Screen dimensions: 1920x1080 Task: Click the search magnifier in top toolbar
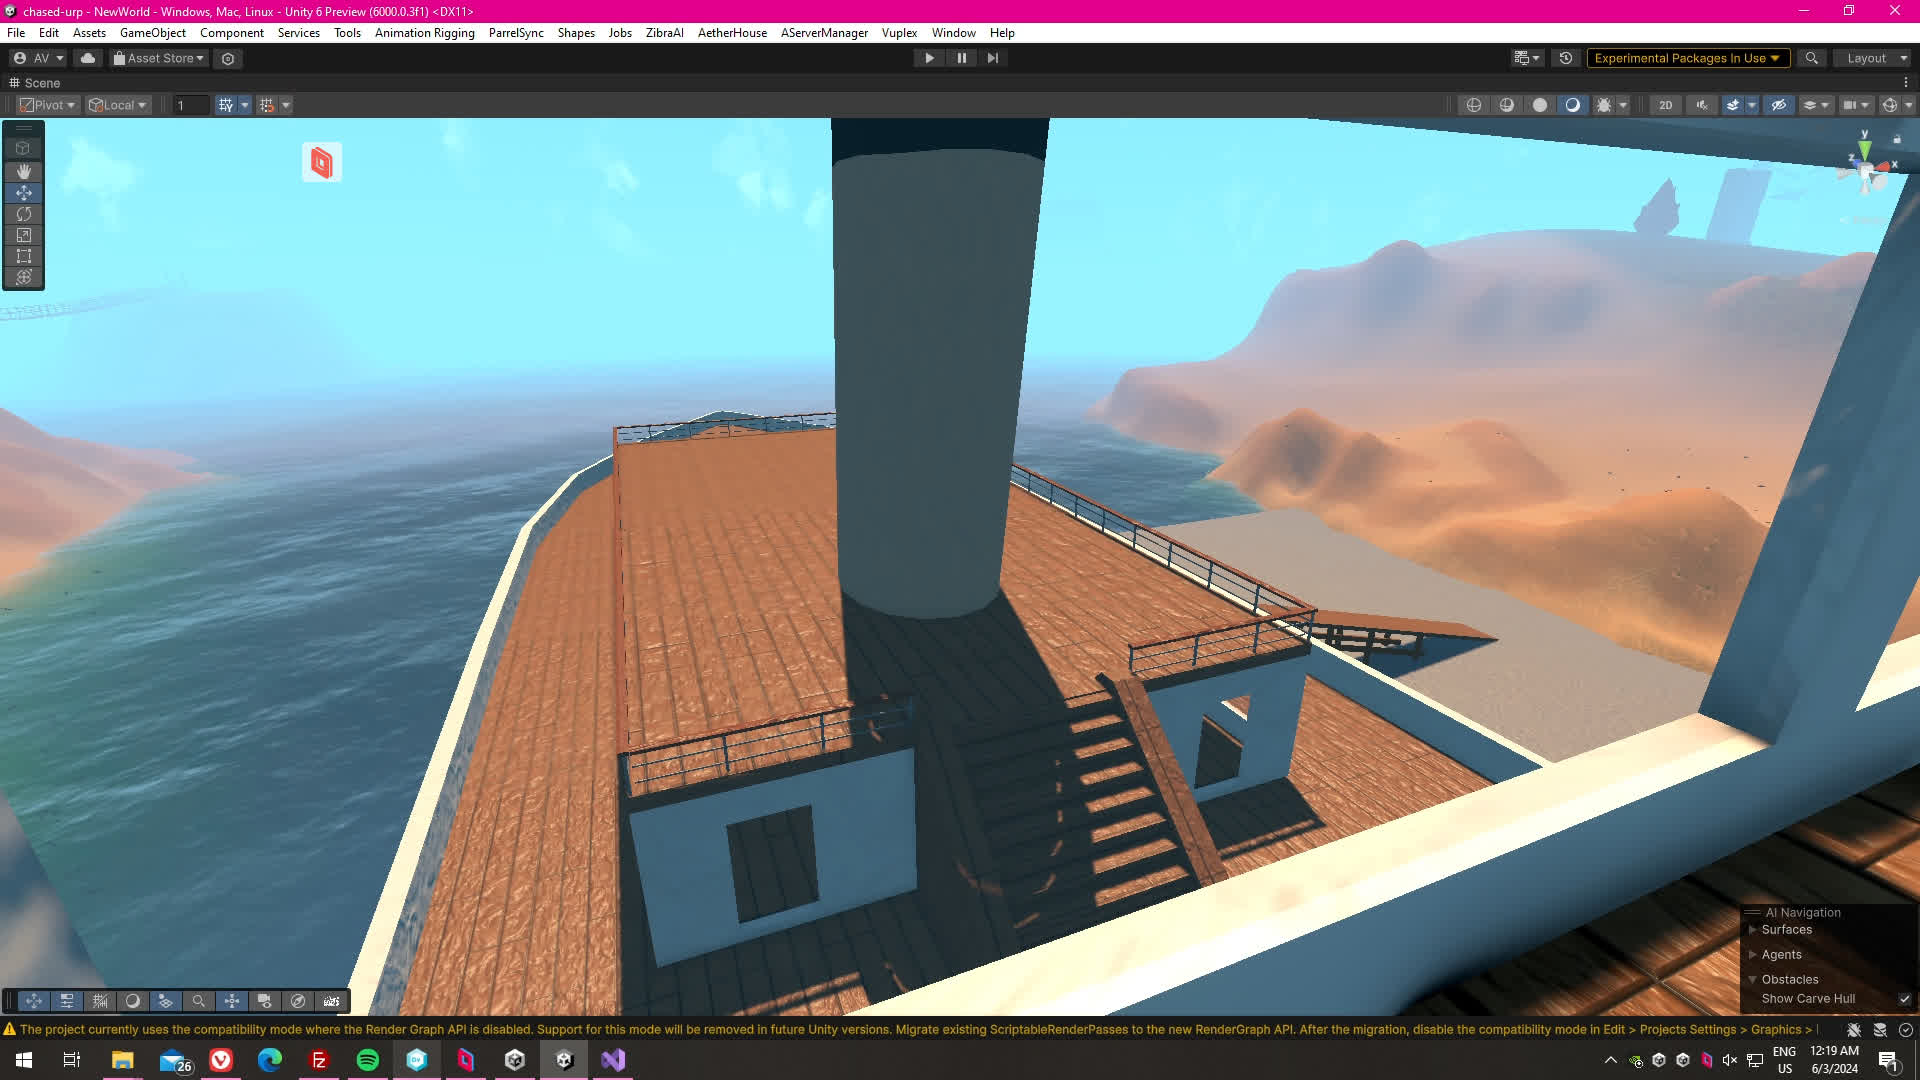pos(1811,58)
